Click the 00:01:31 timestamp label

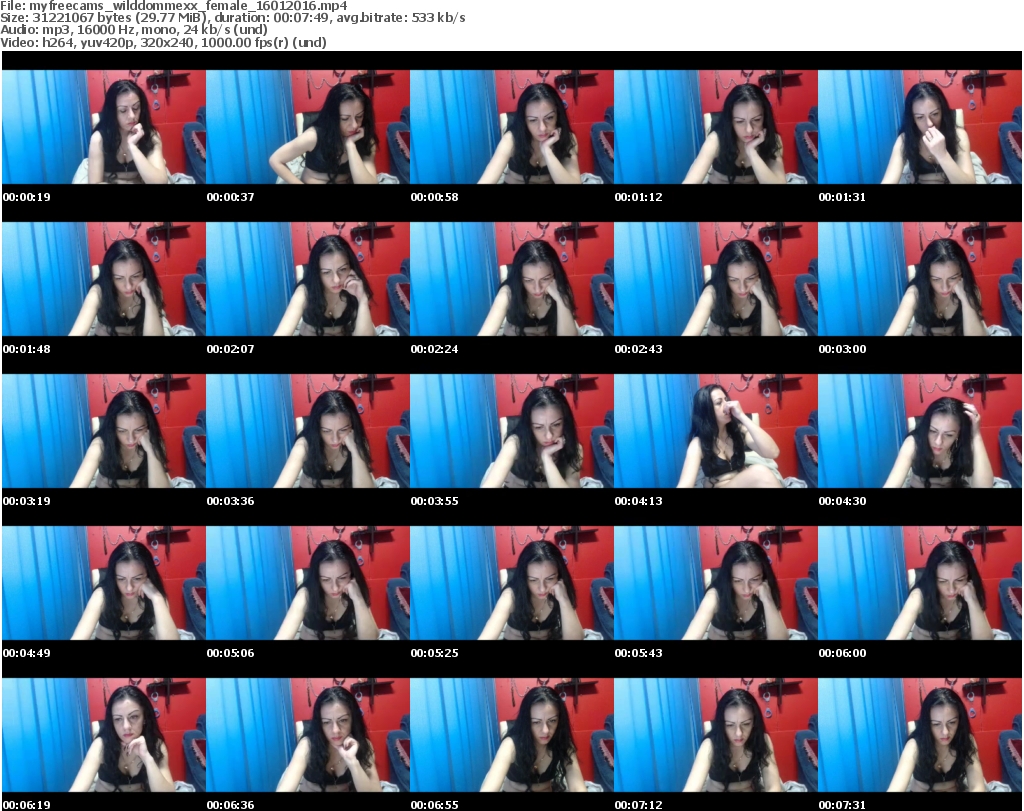click(842, 197)
